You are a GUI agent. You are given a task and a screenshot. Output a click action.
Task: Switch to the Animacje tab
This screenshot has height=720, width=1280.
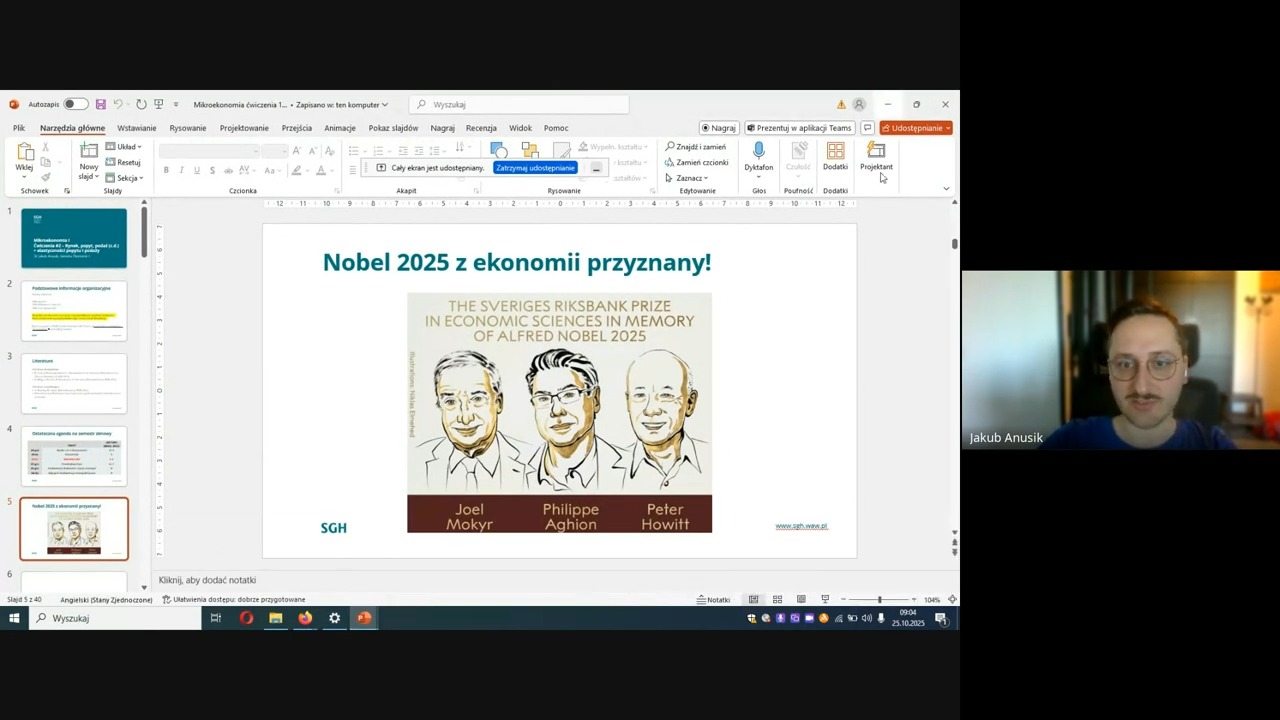[x=339, y=128]
